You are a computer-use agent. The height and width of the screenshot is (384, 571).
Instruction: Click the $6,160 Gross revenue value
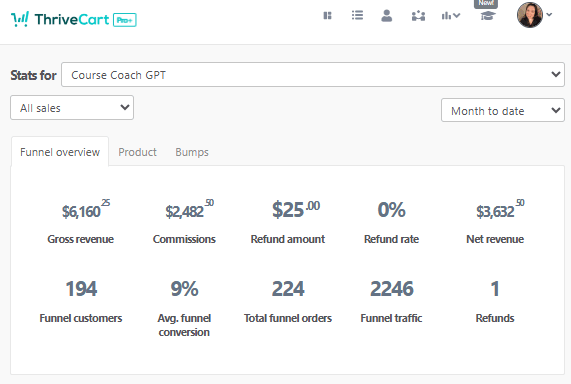pyautogui.click(x=86, y=209)
